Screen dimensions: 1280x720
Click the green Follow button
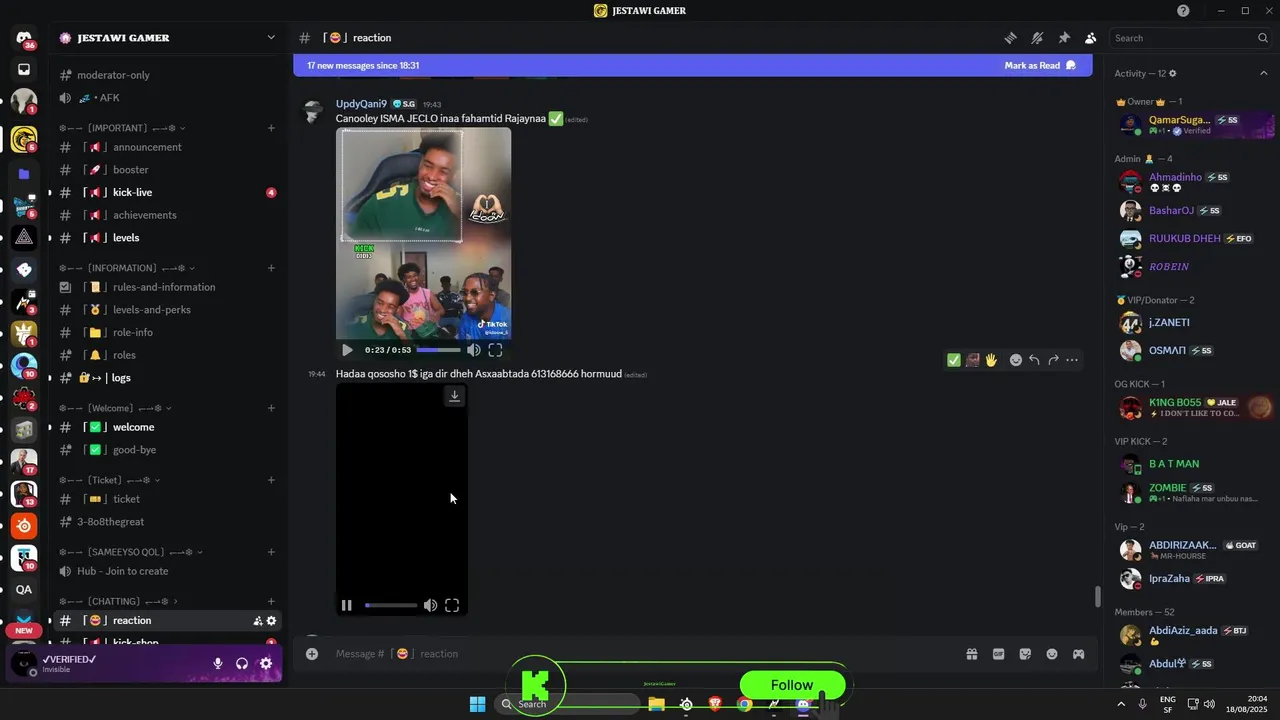tap(792, 685)
